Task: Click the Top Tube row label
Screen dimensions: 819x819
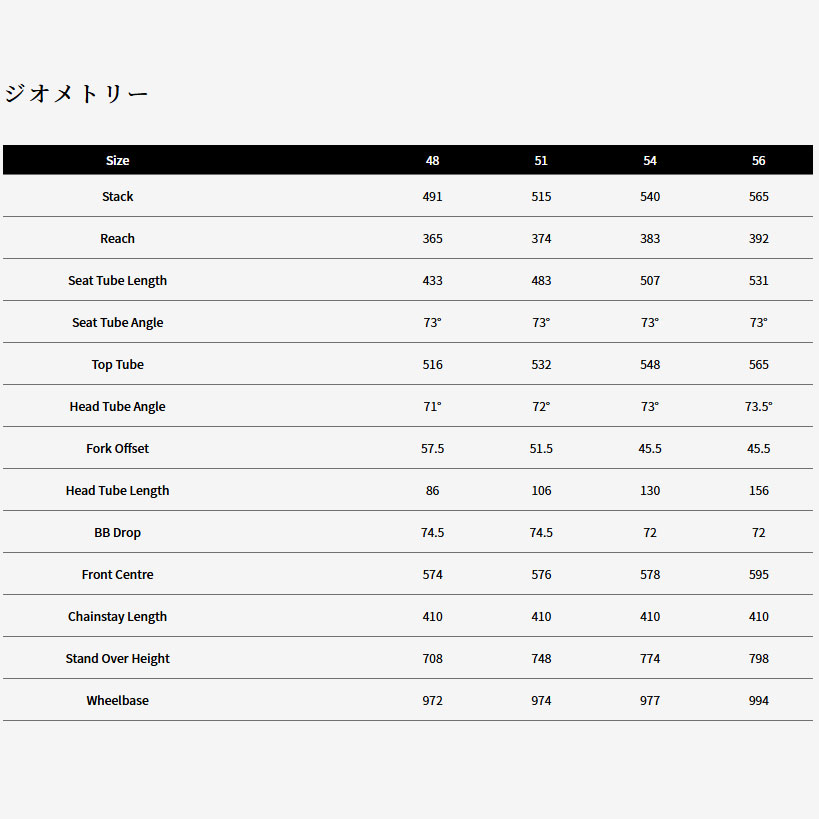Action: tap(117, 365)
